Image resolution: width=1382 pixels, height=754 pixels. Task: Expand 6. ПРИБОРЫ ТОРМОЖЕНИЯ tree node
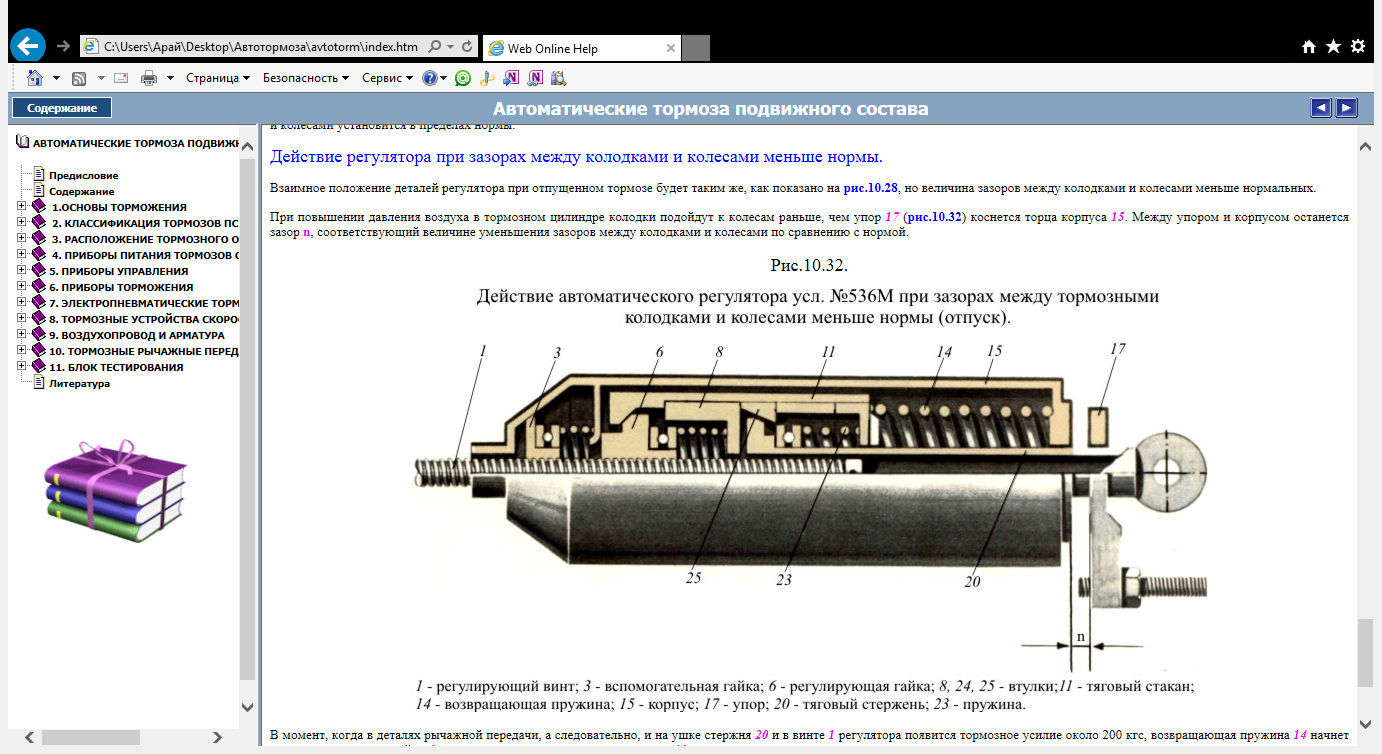(22, 287)
